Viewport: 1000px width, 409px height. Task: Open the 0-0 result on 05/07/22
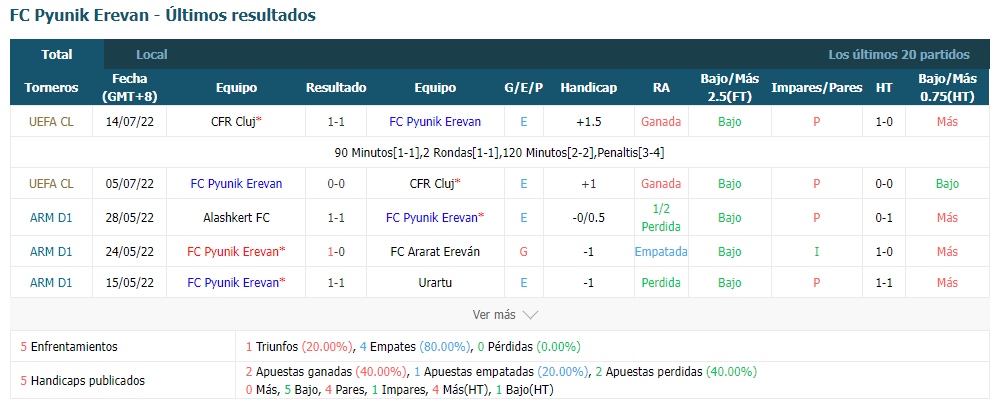336,184
